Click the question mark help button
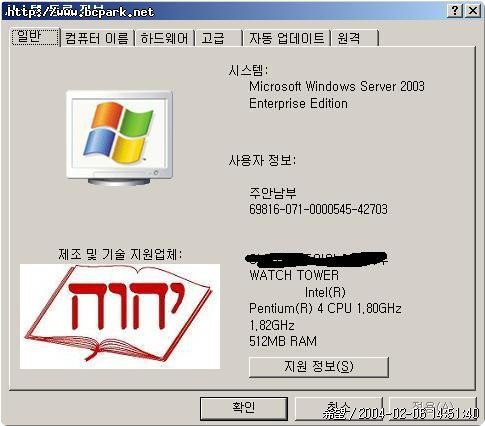The height and width of the screenshot is (426, 485). (455, 11)
